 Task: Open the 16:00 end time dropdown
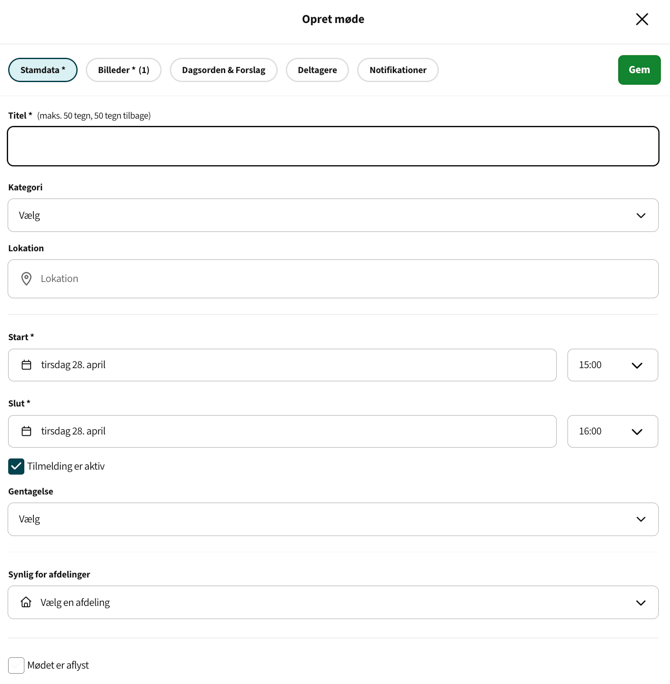tap(612, 431)
